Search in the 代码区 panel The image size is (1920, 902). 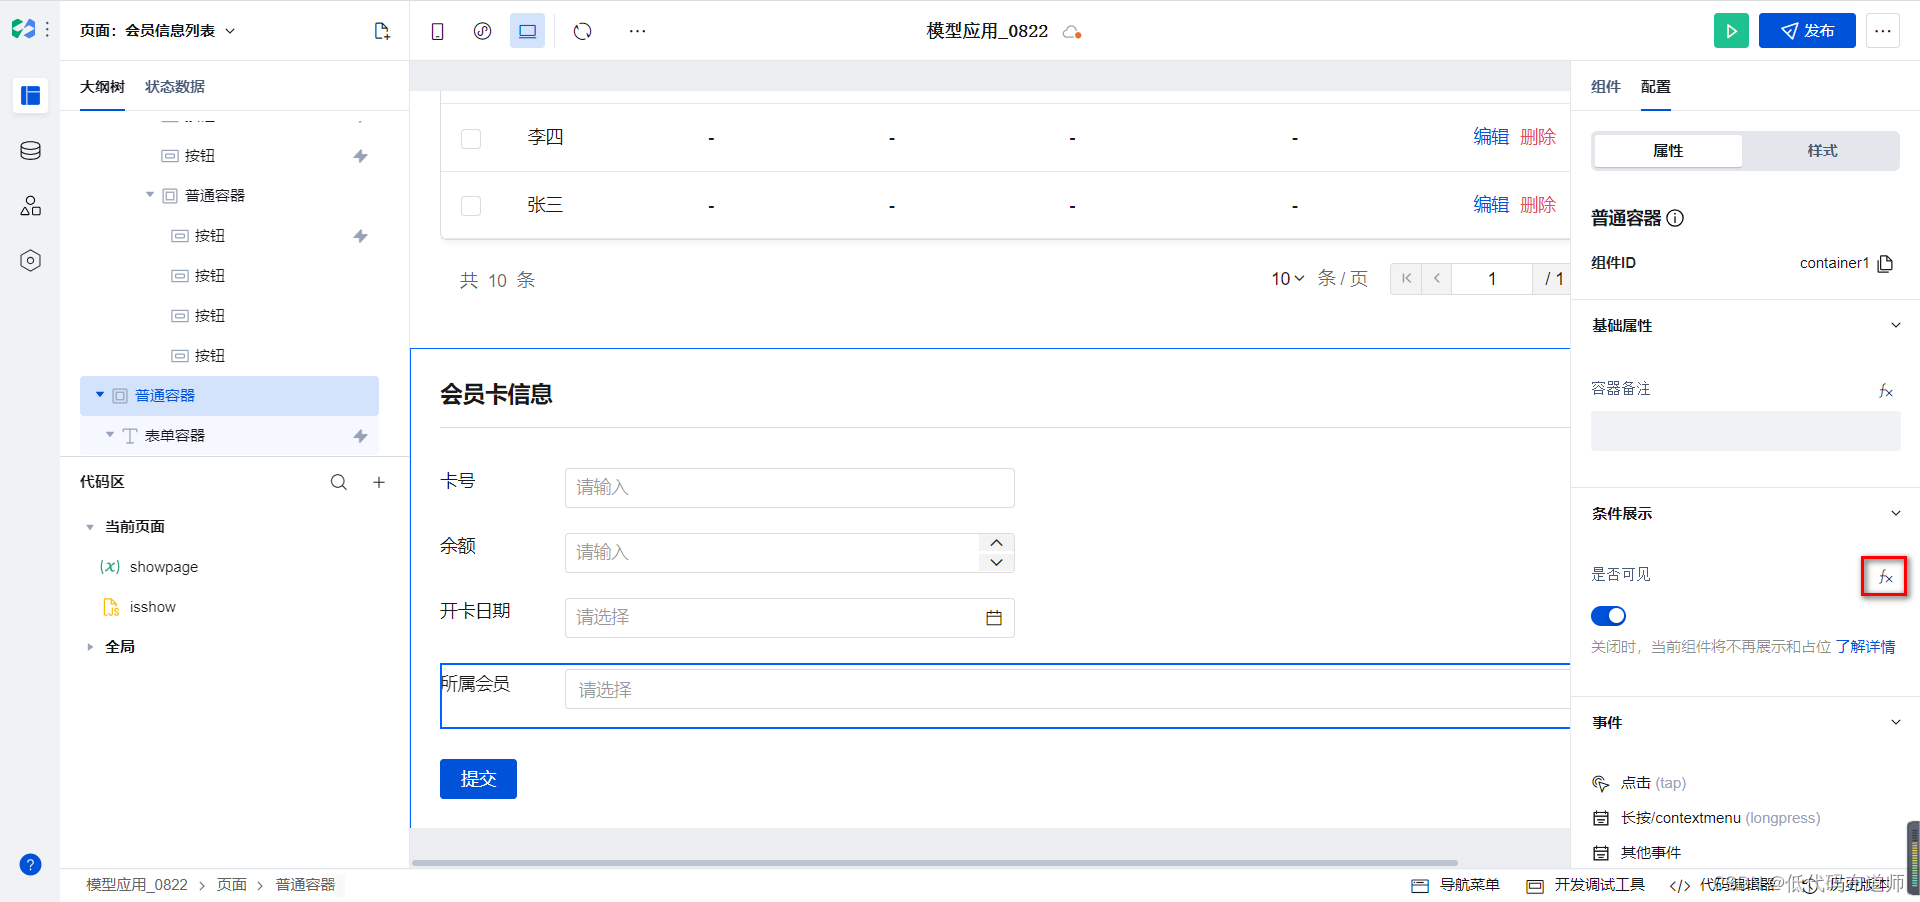(x=339, y=482)
